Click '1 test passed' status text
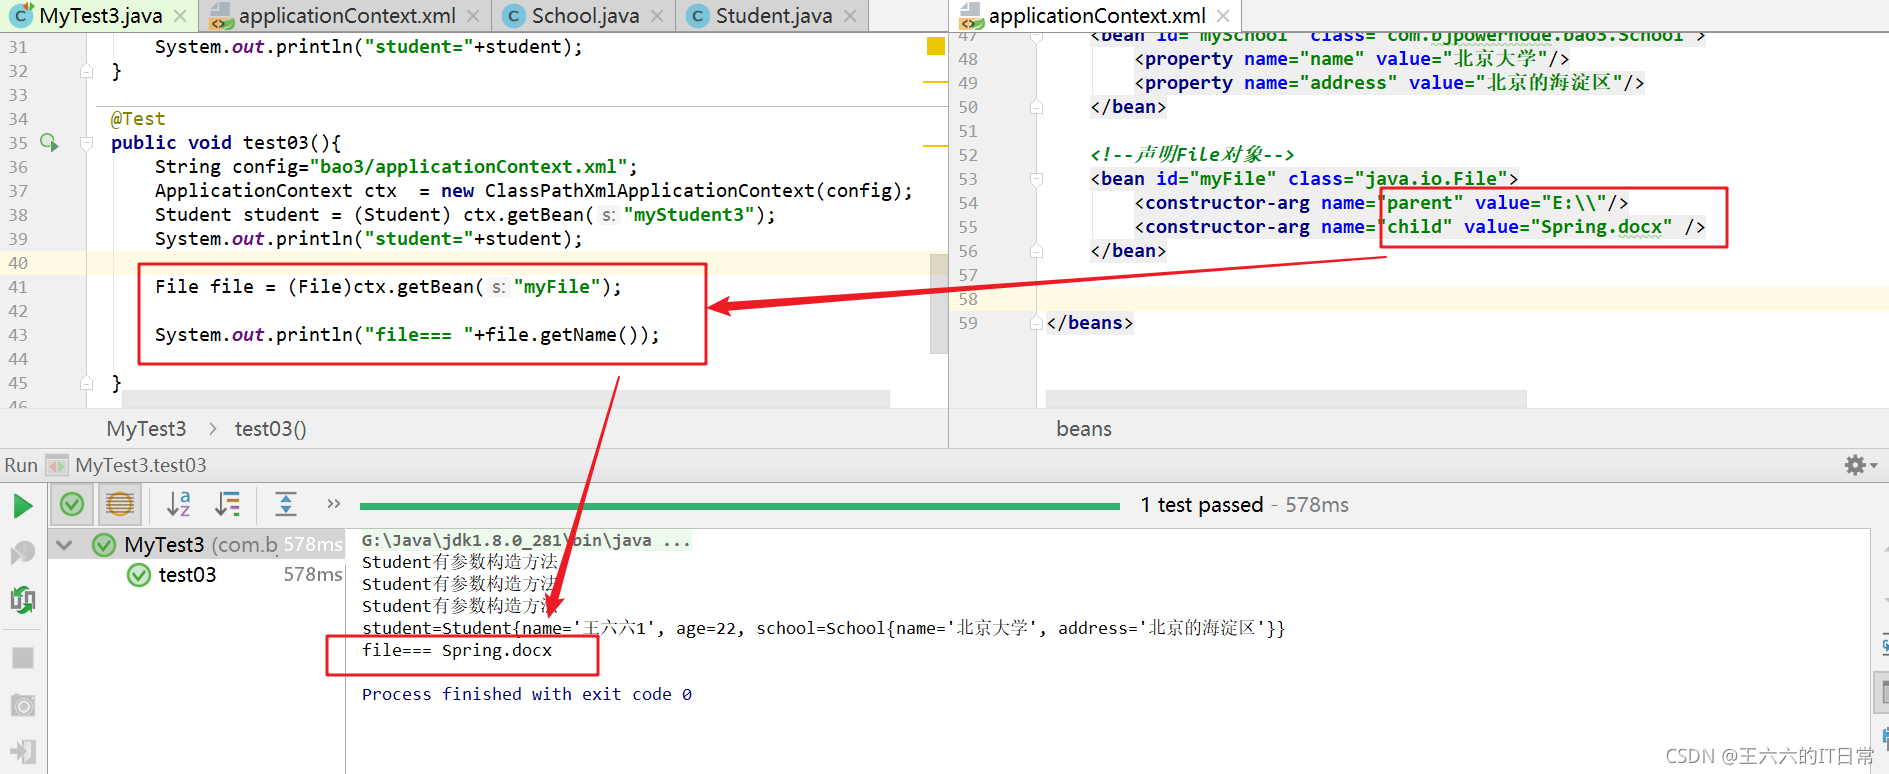Image resolution: width=1889 pixels, height=774 pixels. pos(1201,505)
